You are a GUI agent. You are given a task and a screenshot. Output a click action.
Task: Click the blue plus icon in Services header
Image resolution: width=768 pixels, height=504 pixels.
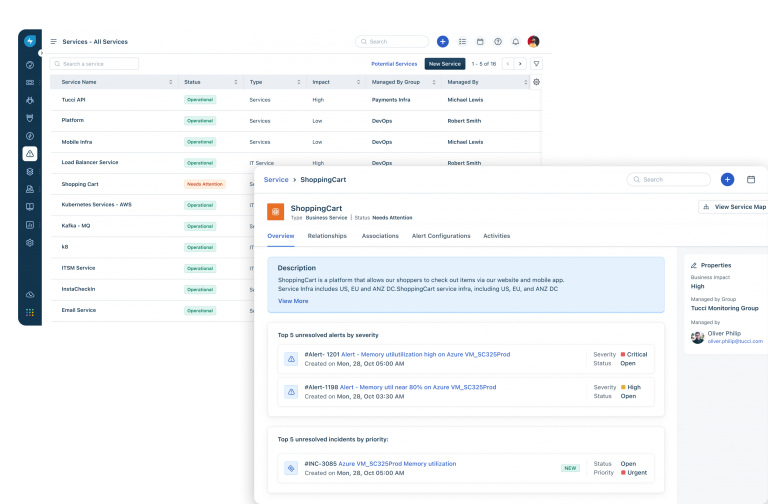coord(443,41)
